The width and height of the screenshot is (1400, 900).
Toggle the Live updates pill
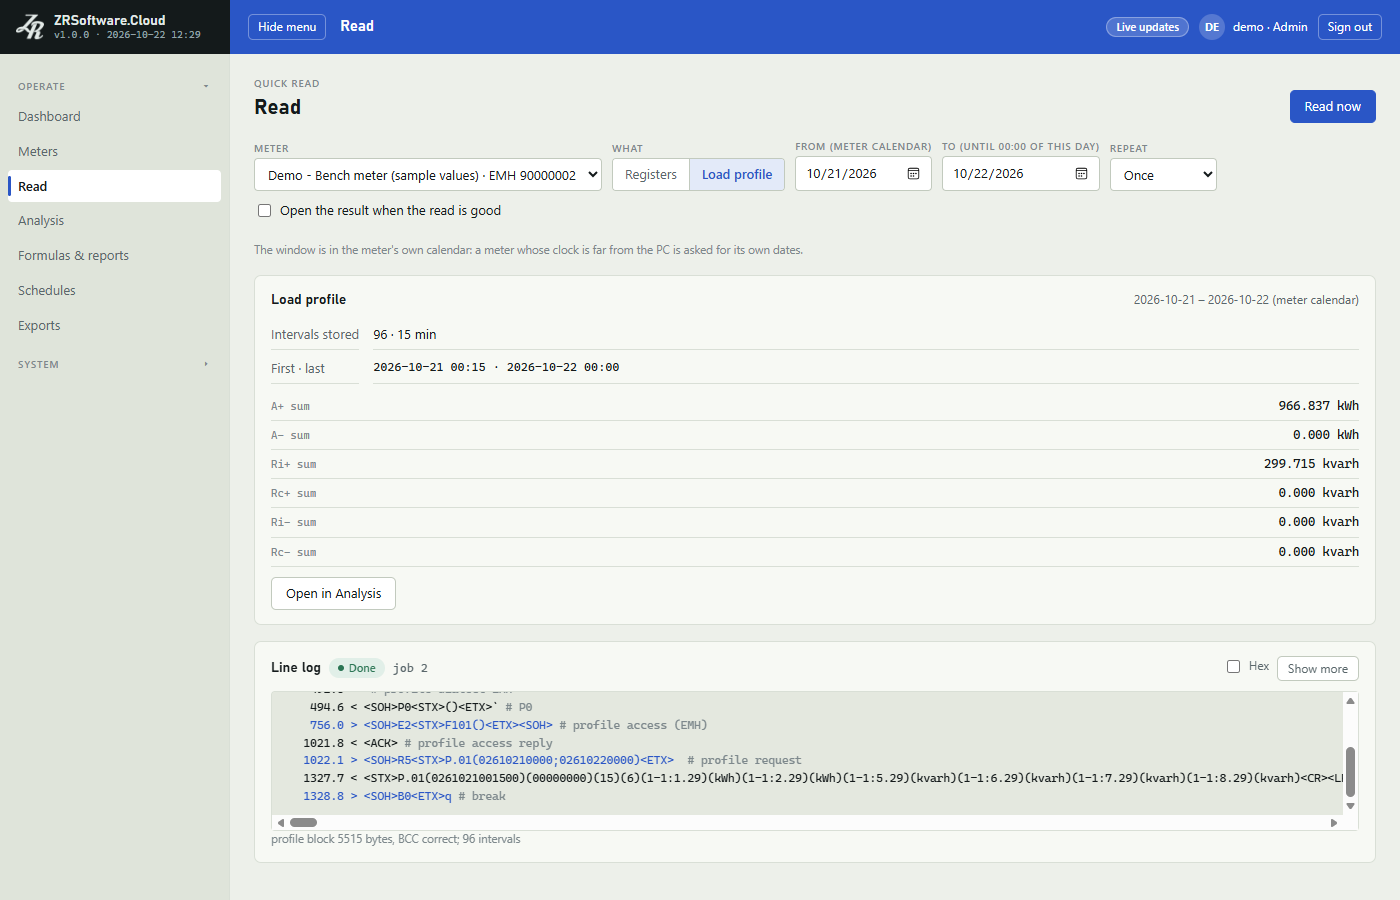pyautogui.click(x=1147, y=27)
